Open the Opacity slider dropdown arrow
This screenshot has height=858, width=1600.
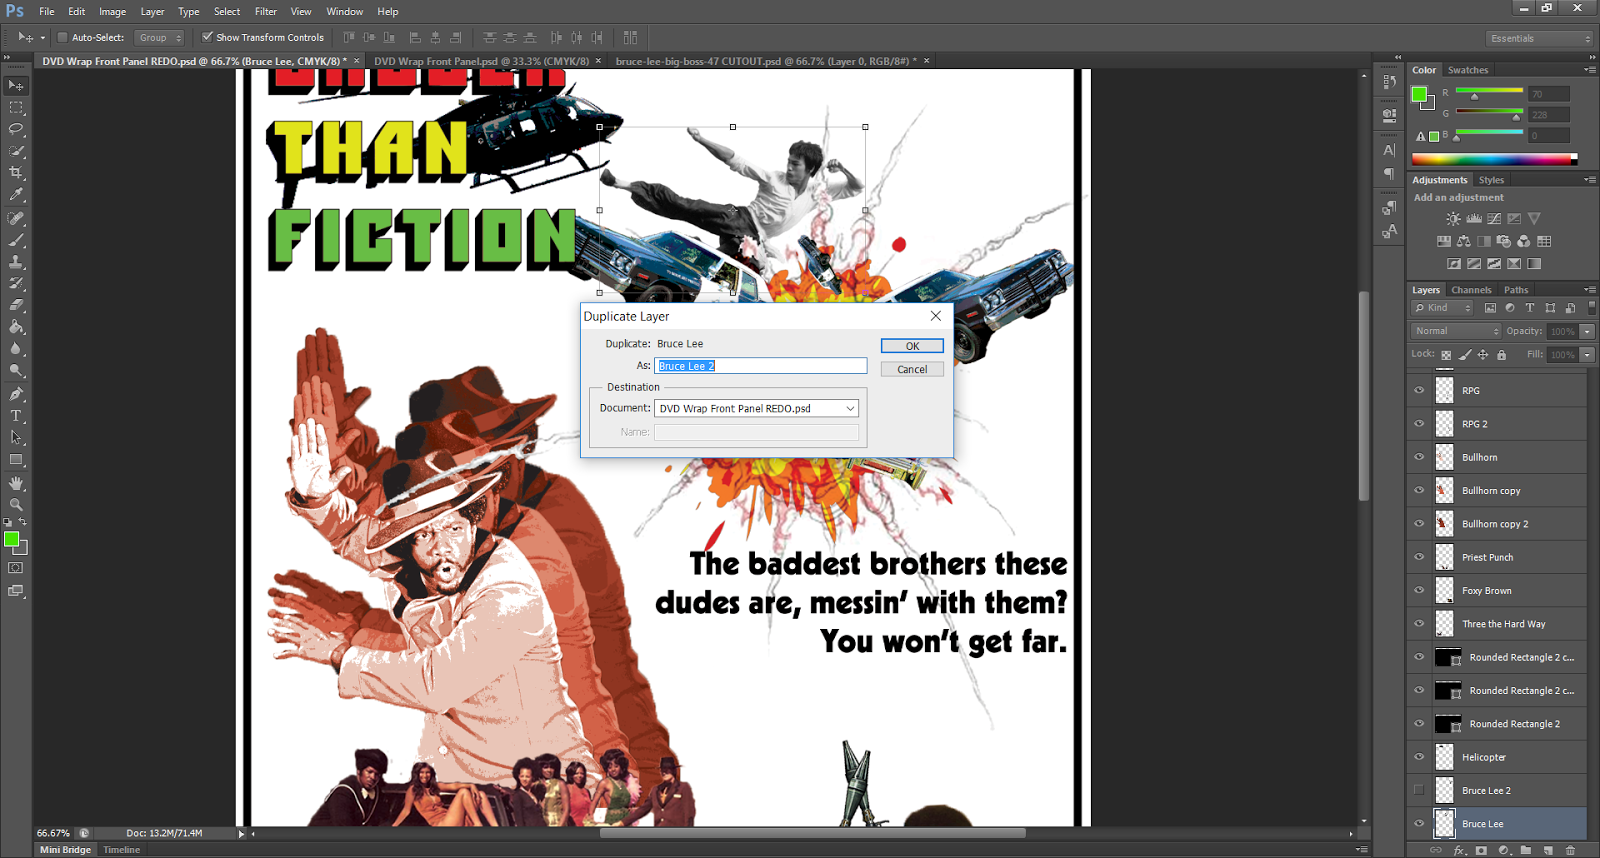1587,331
